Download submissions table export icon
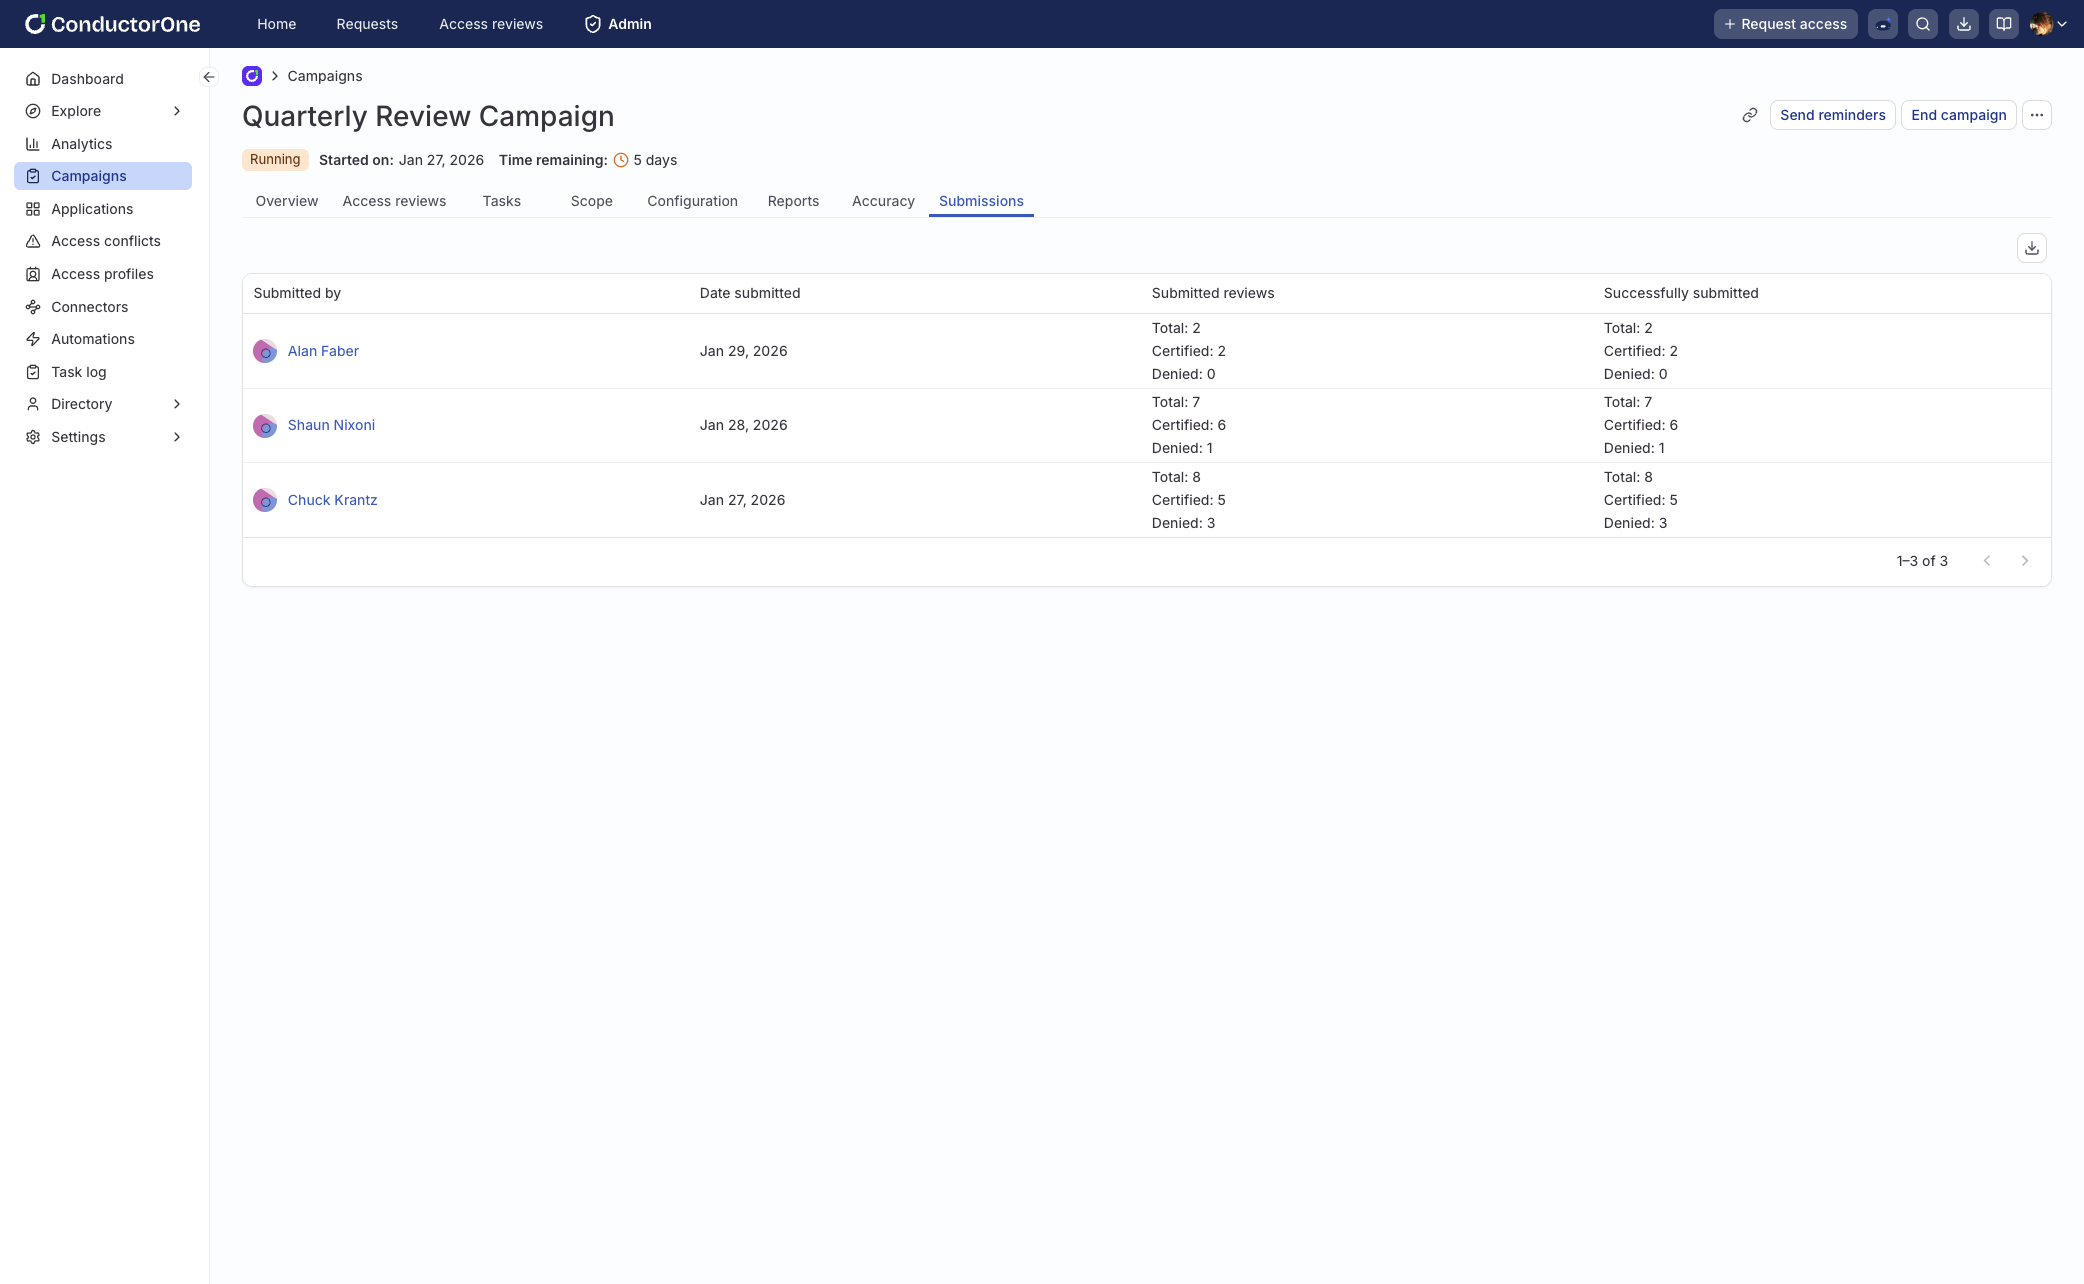Screen dimensions: 2084x1284 [x=2031, y=248]
